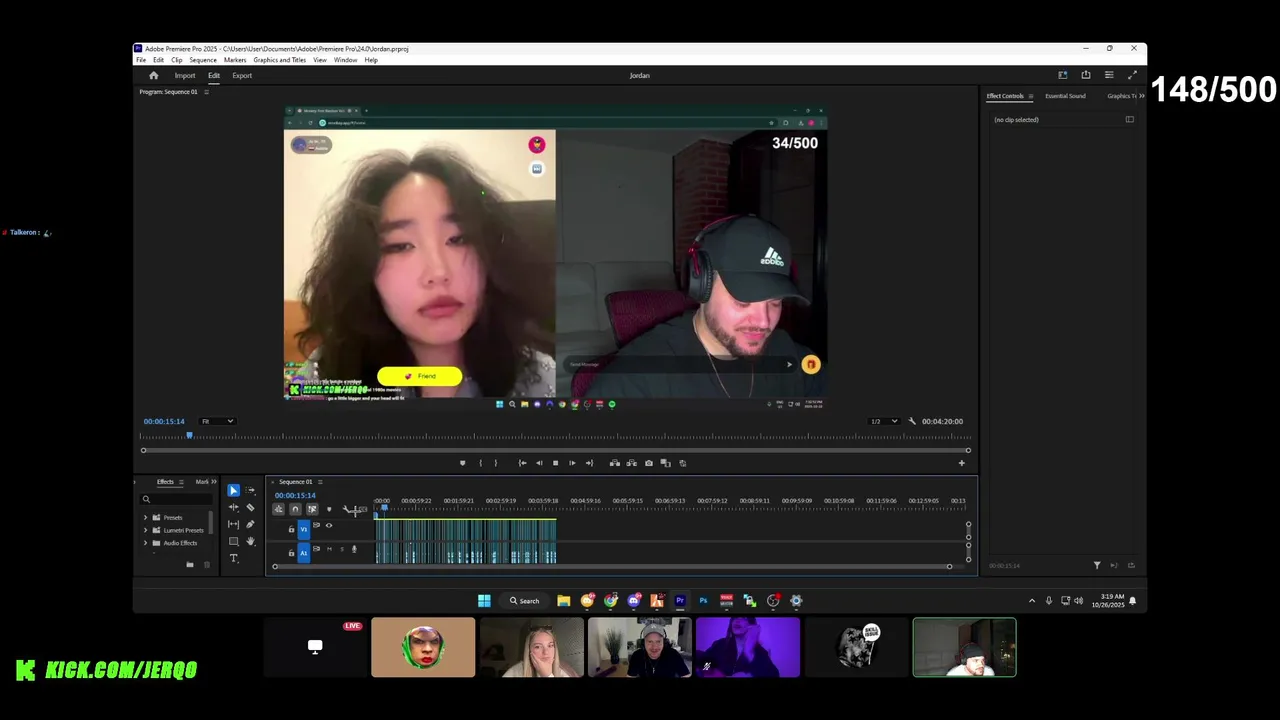Select the Slip tool
The image size is (1280, 720).
(x=233, y=524)
